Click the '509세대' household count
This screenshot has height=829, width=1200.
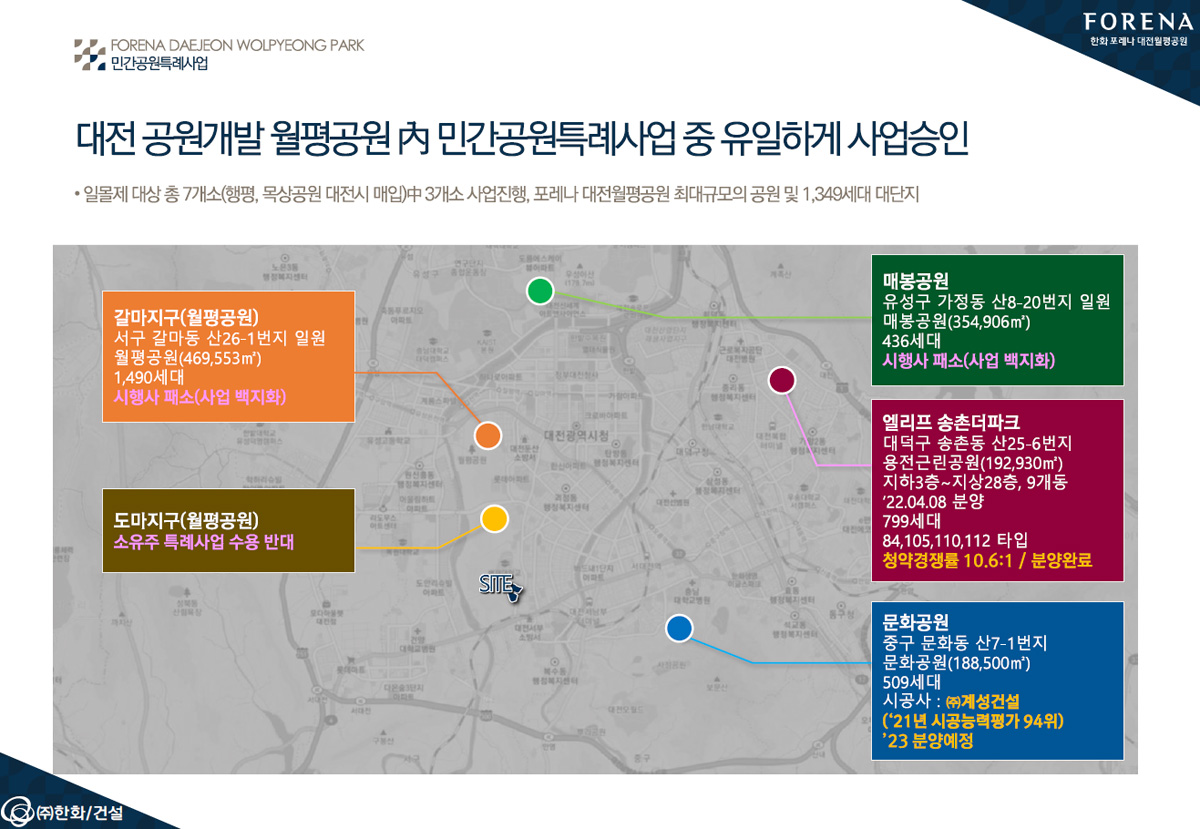911,682
